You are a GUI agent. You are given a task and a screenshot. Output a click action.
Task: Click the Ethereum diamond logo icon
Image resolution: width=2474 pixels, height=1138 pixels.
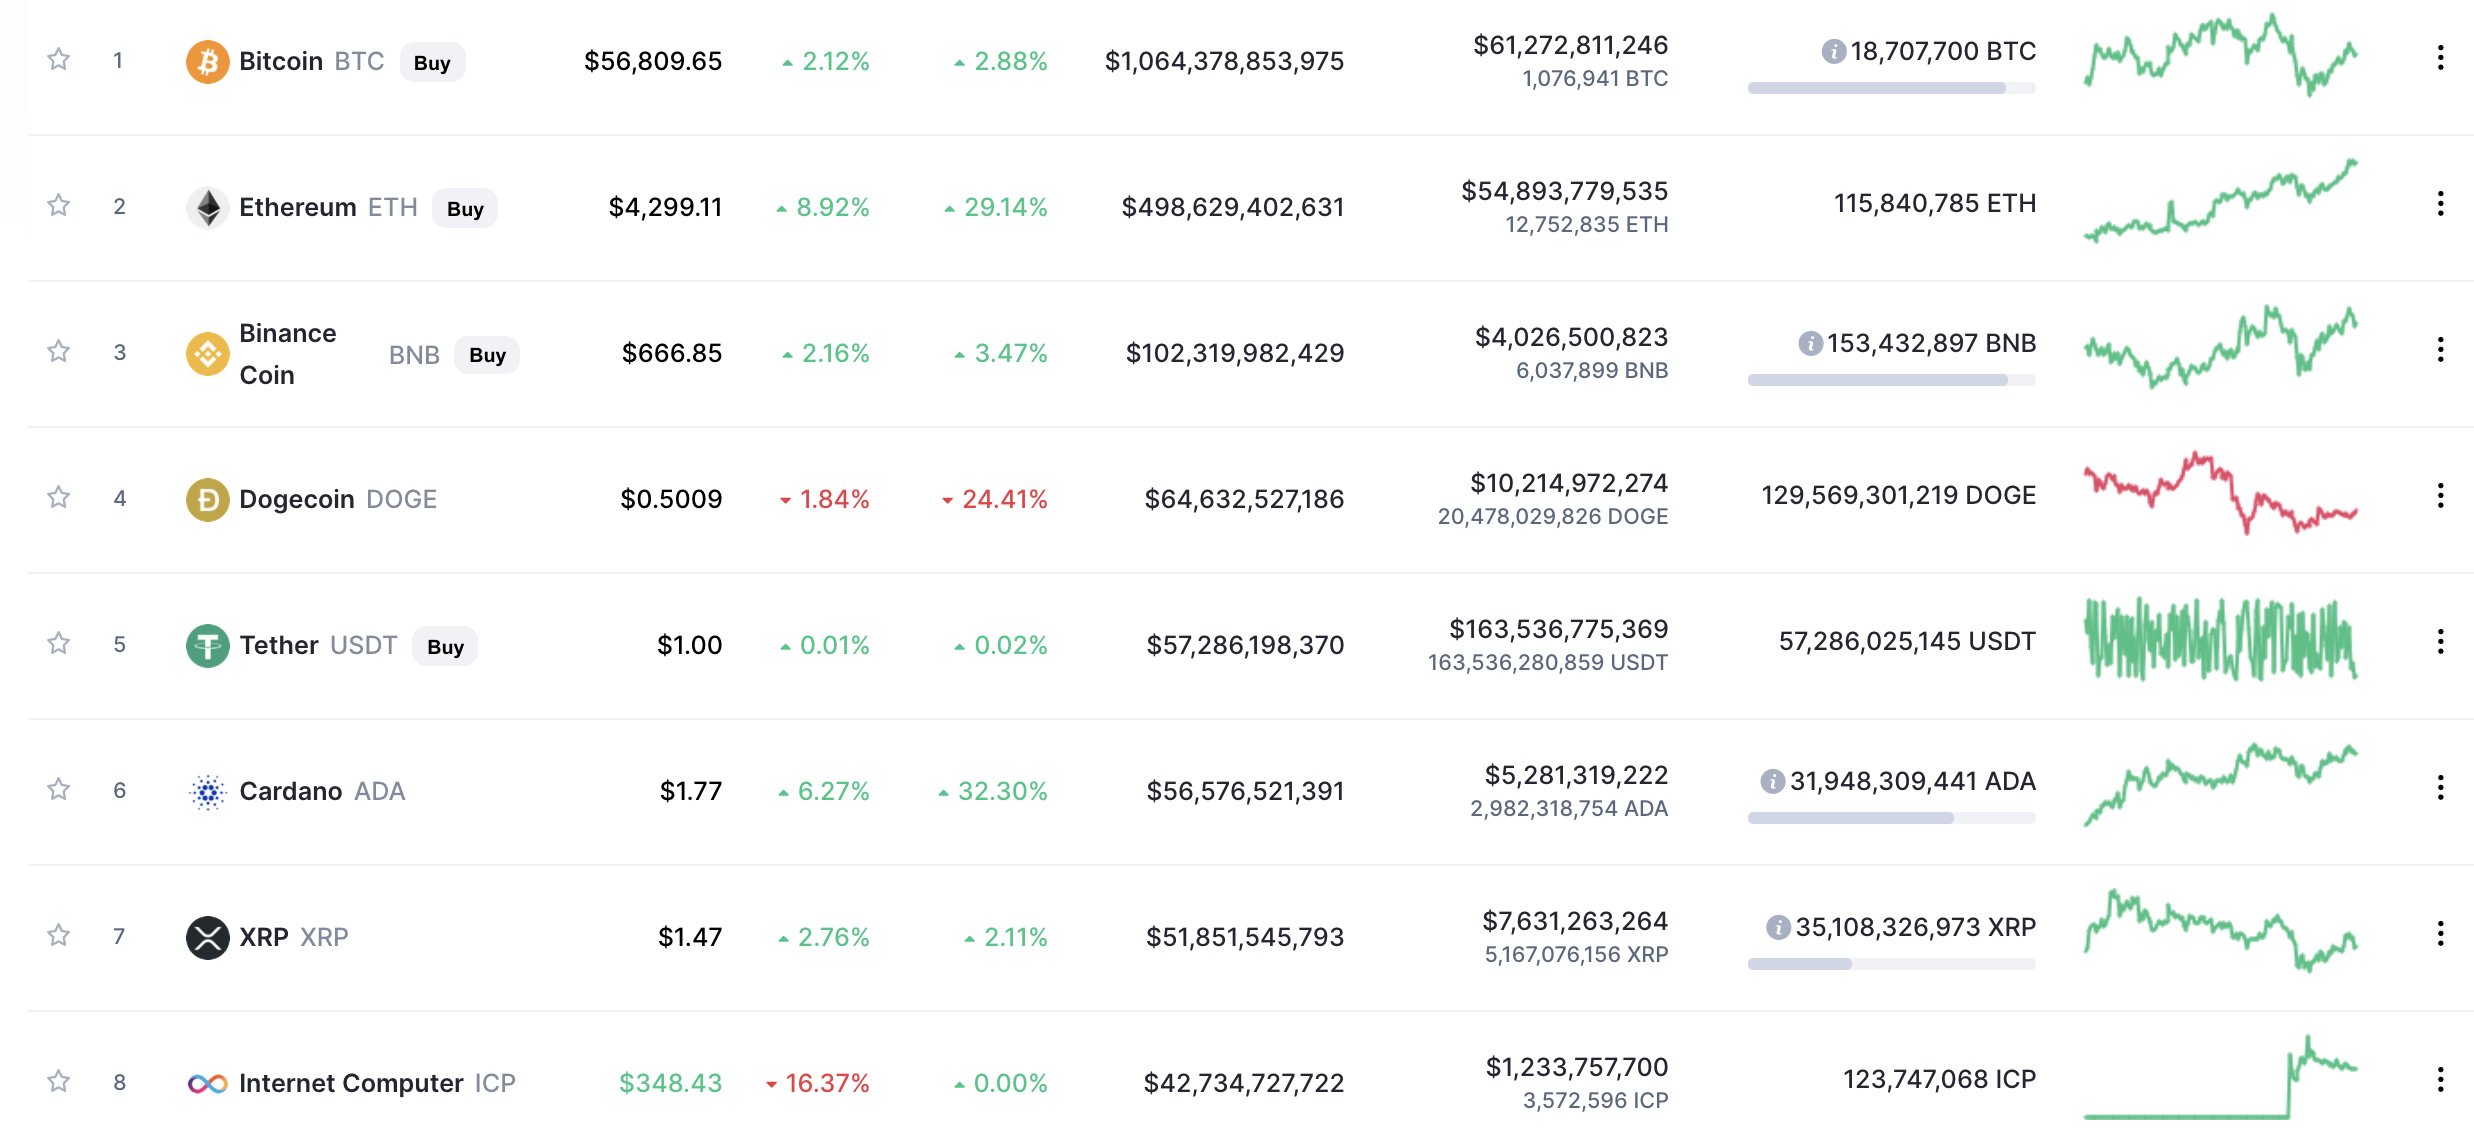tap(207, 208)
